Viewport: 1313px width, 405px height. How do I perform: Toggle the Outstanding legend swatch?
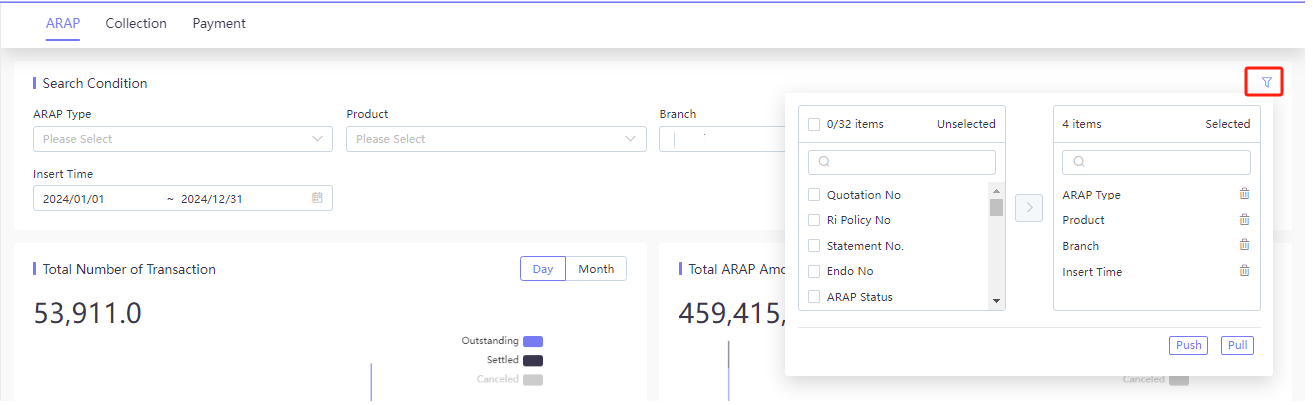pyautogui.click(x=533, y=341)
